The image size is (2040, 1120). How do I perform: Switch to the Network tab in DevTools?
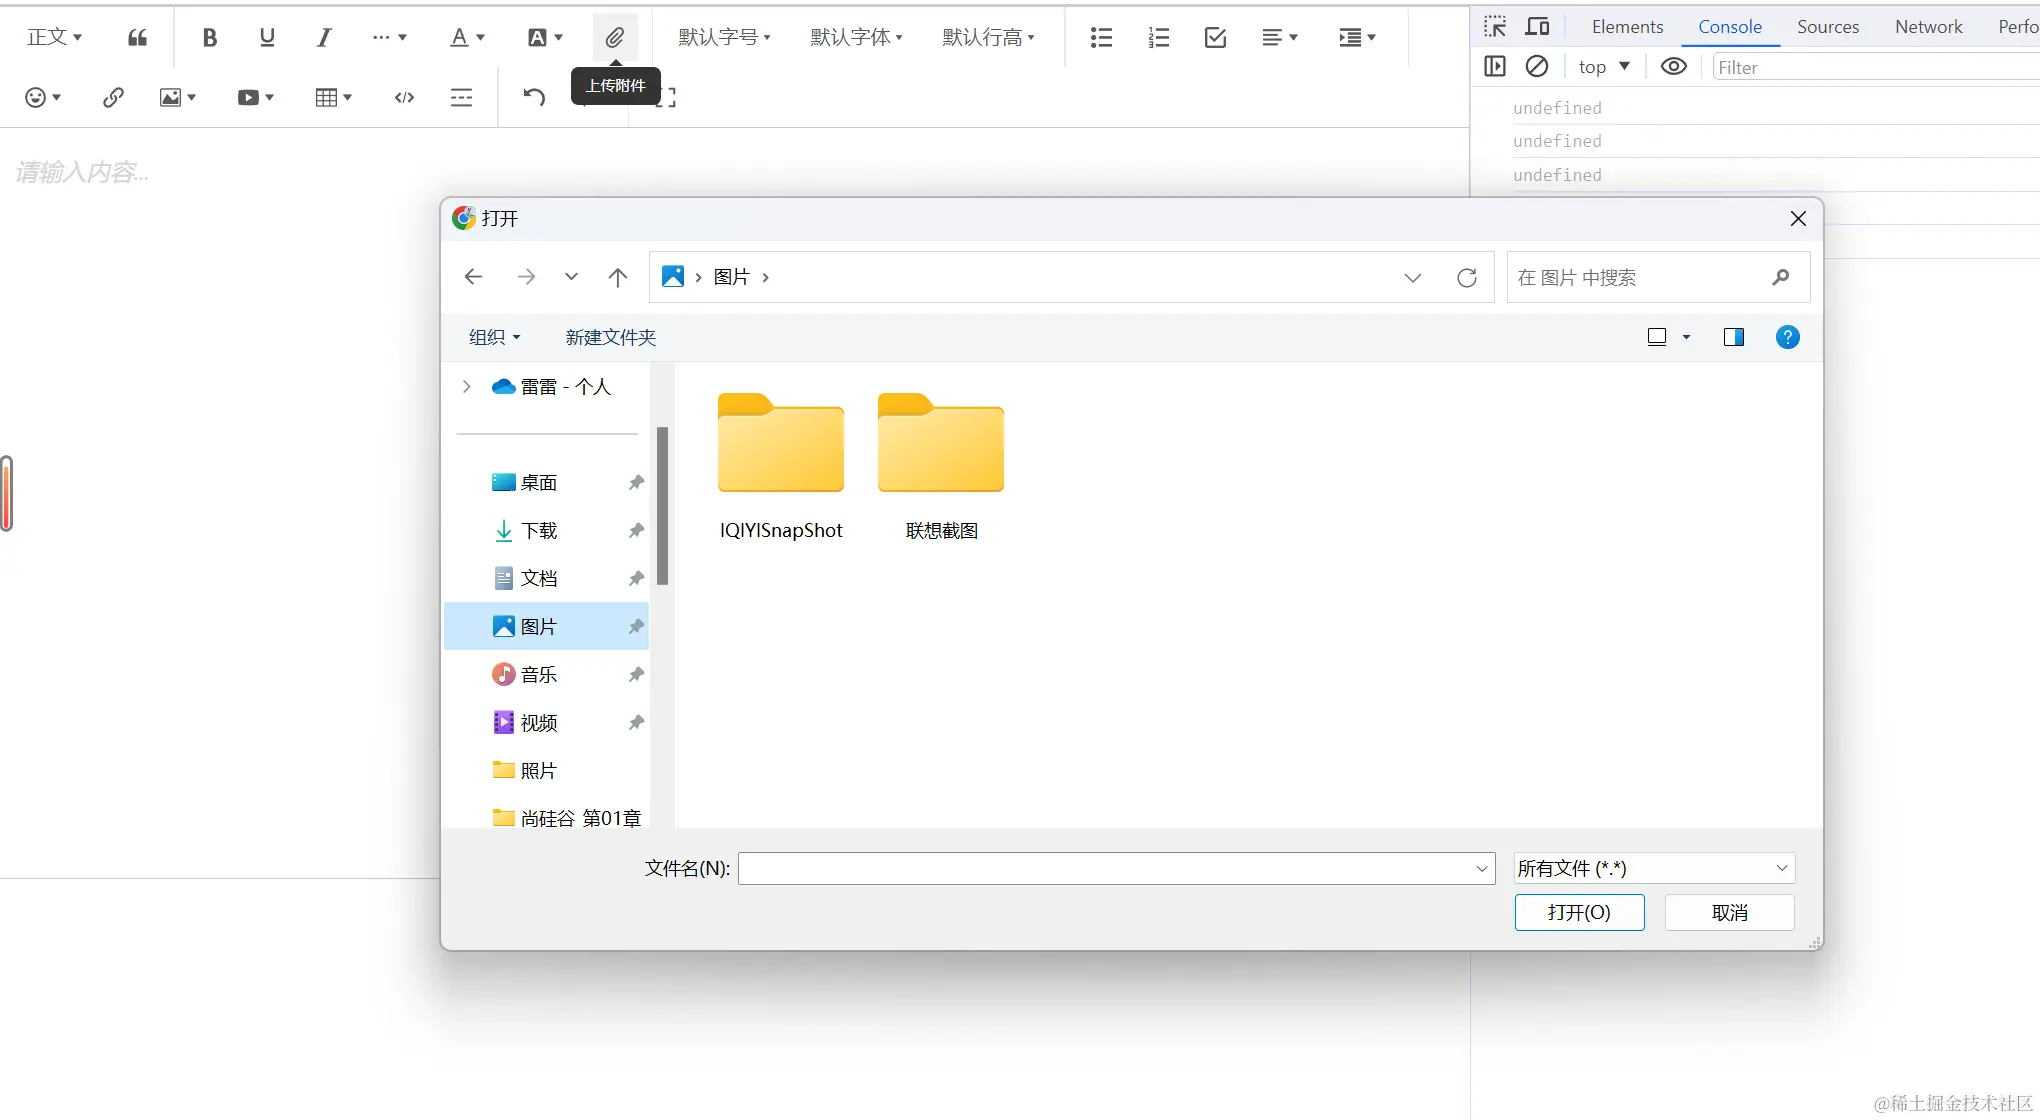click(x=1928, y=27)
